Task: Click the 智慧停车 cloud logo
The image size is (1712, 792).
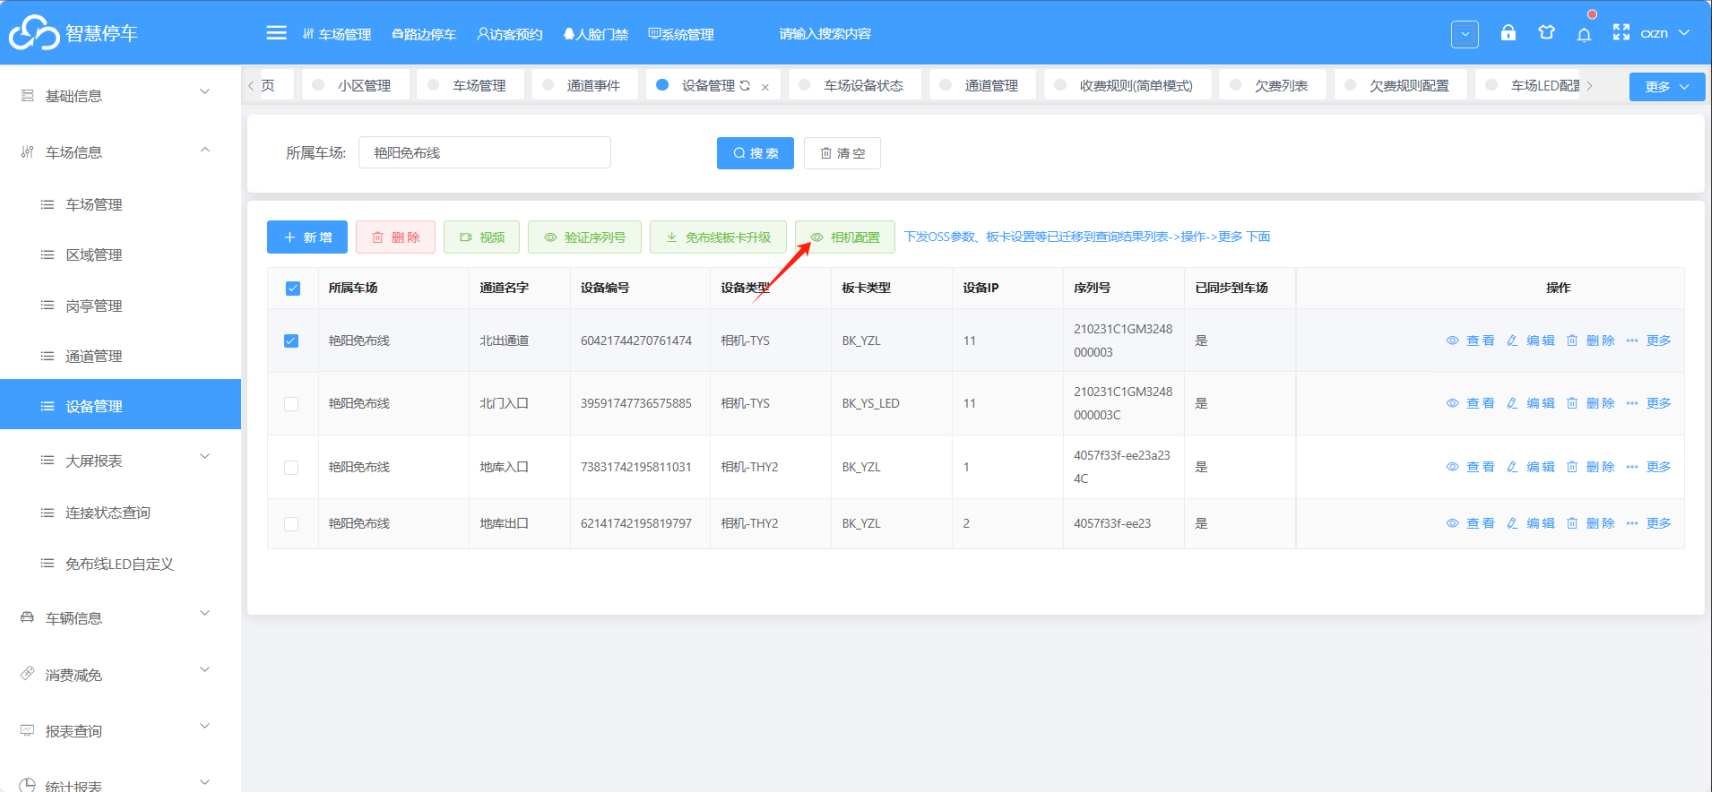Action: click(34, 33)
